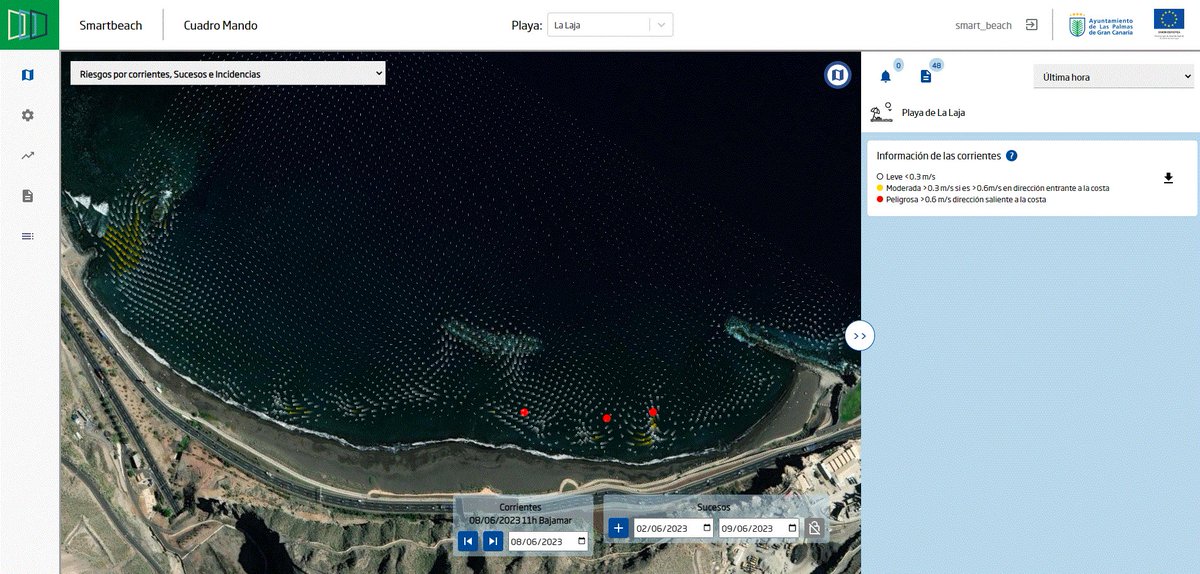Click Ayuntamiento de Las Palmas logo
Image resolution: width=1200 pixels, height=574 pixels.
pyautogui.click(x=1102, y=25)
